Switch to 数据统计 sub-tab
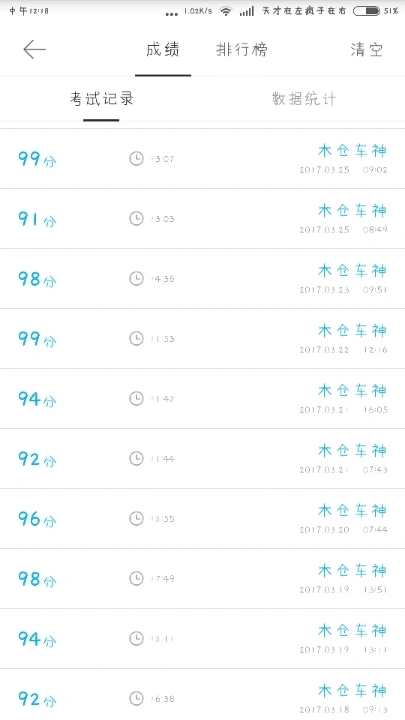Viewport: 405px width, 720px height. [304, 99]
